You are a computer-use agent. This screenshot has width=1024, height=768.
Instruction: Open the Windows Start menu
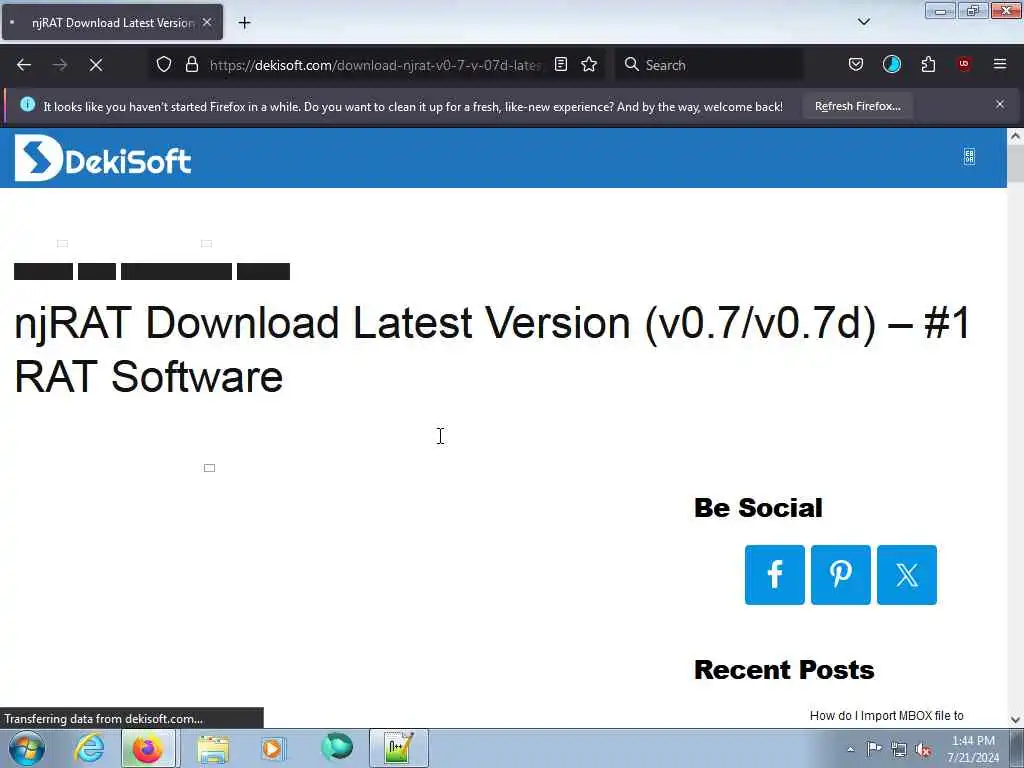point(27,748)
